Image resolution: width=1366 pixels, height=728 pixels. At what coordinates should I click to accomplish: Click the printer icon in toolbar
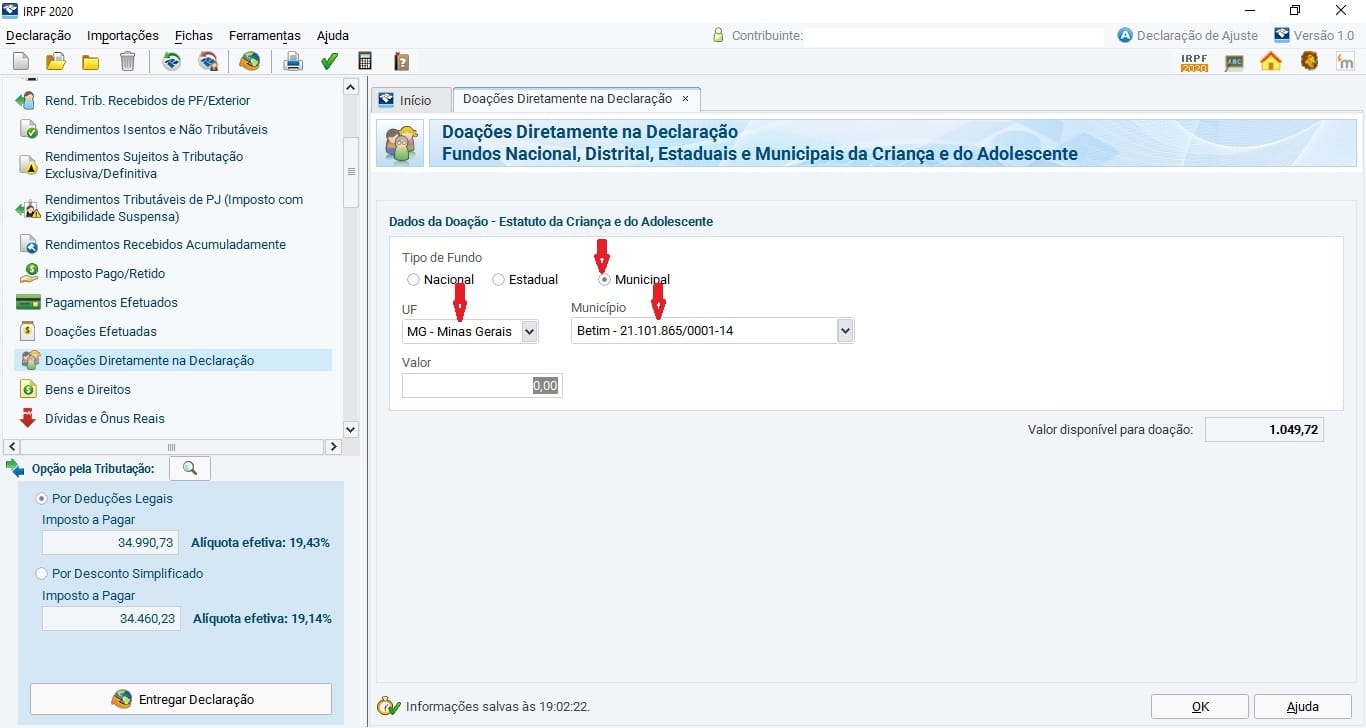293,62
